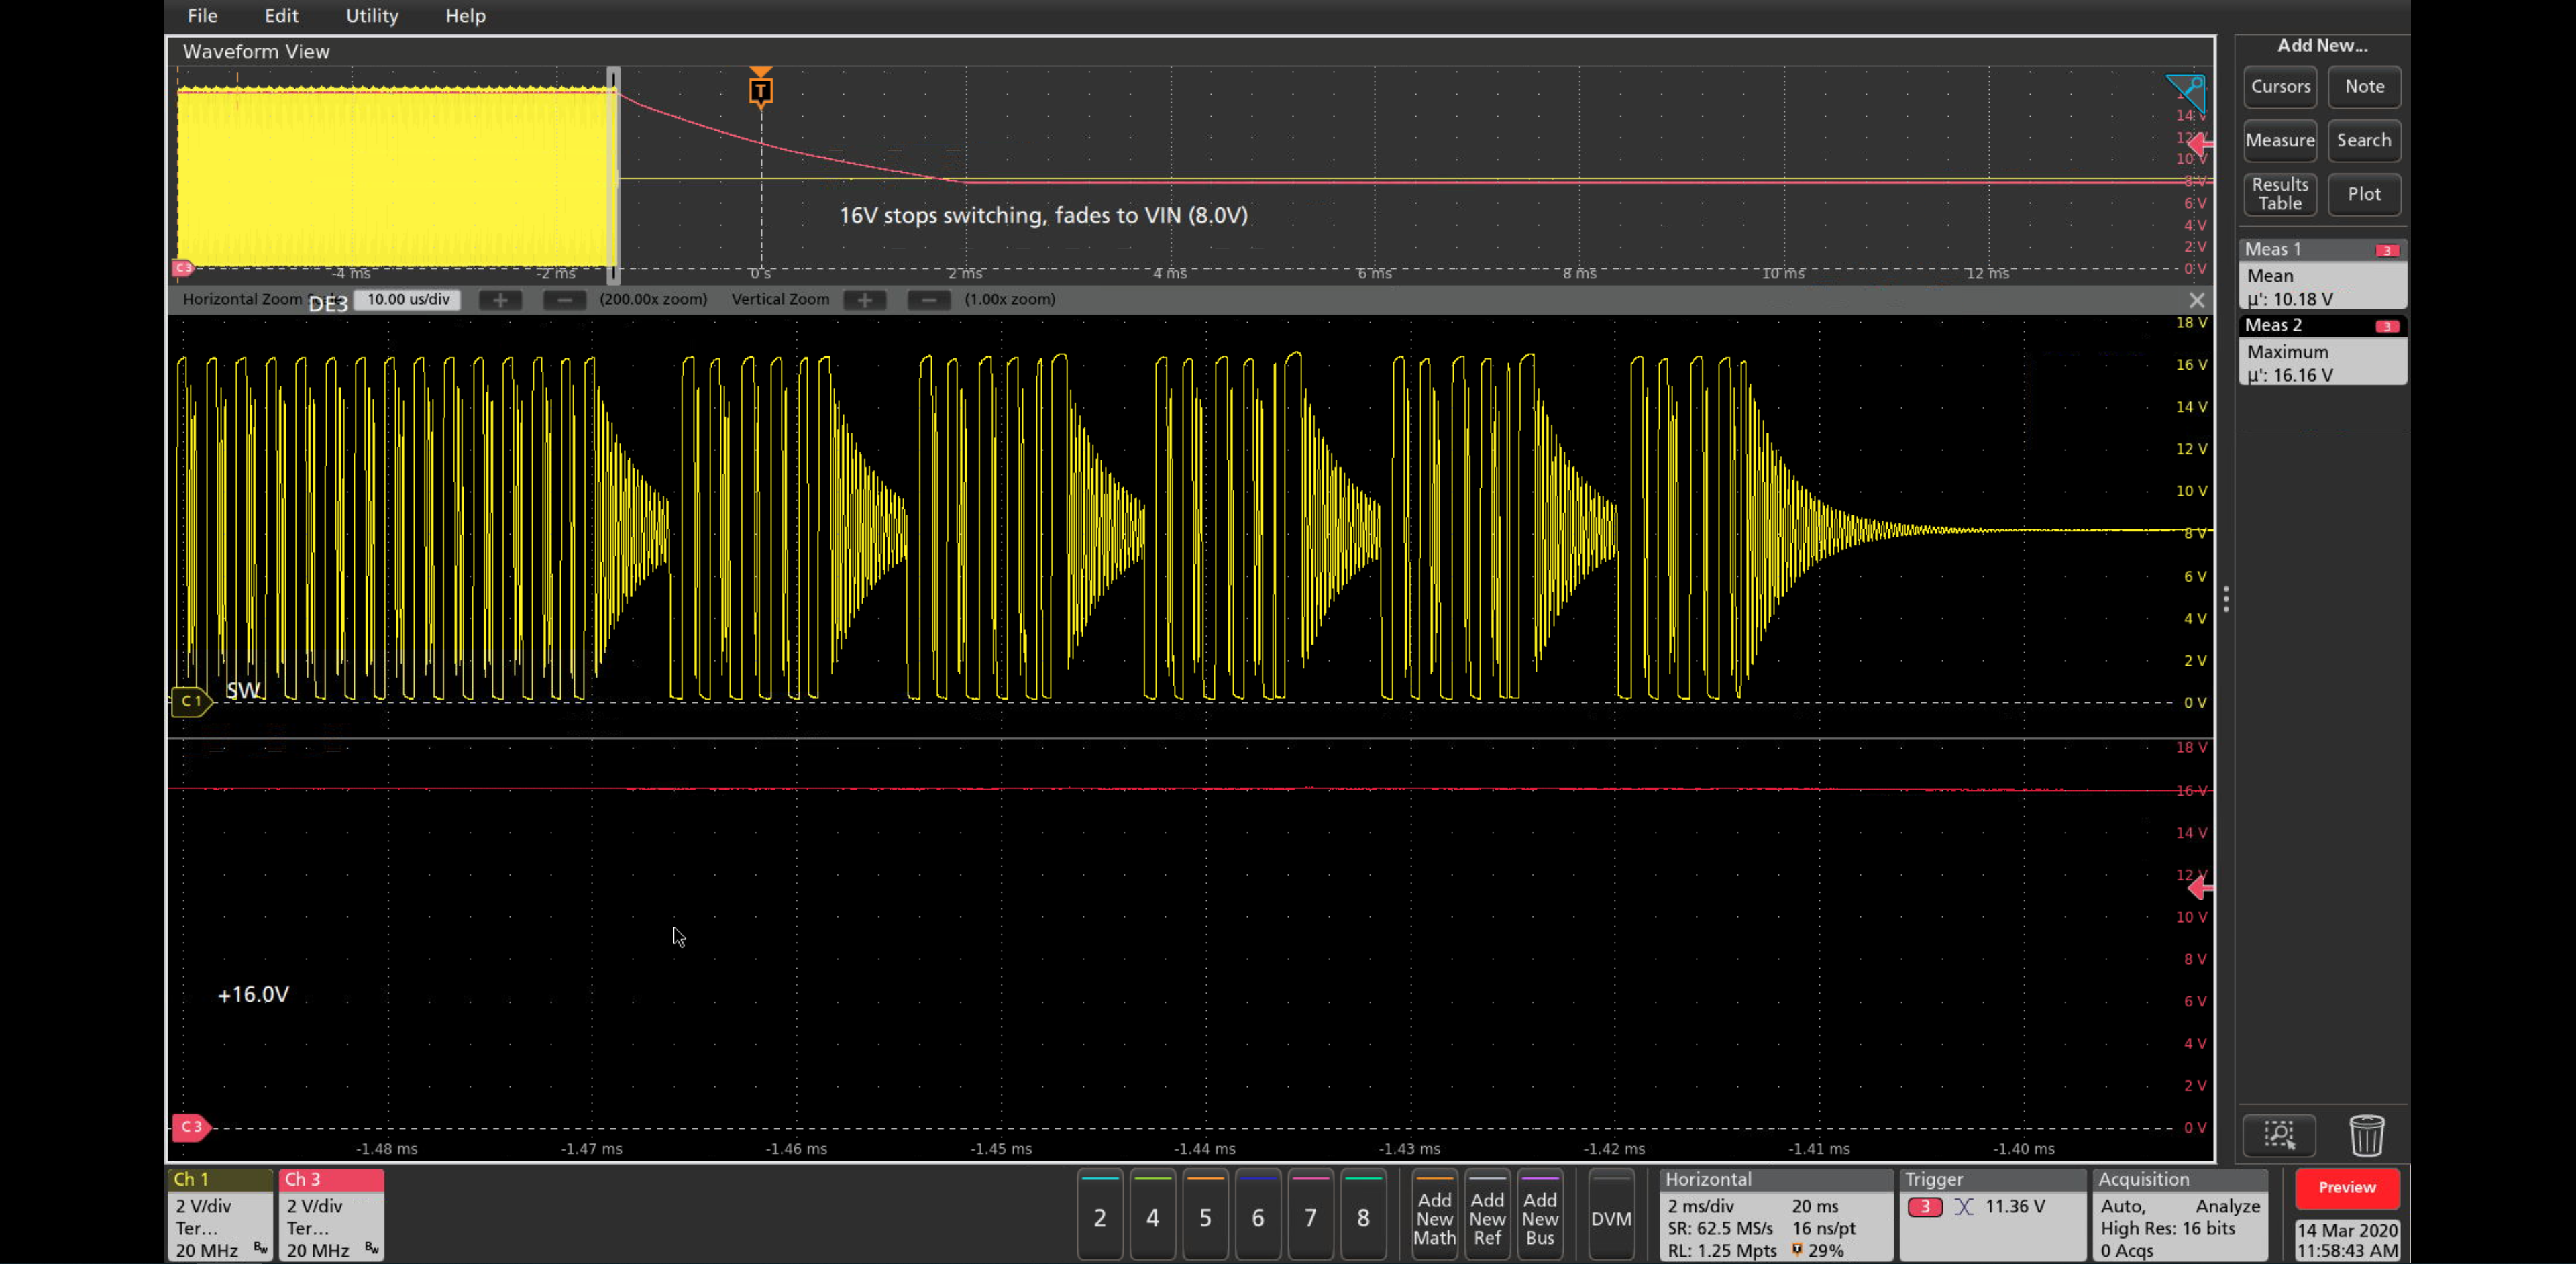Click the Add New Math button

[x=1434, y=1217]
